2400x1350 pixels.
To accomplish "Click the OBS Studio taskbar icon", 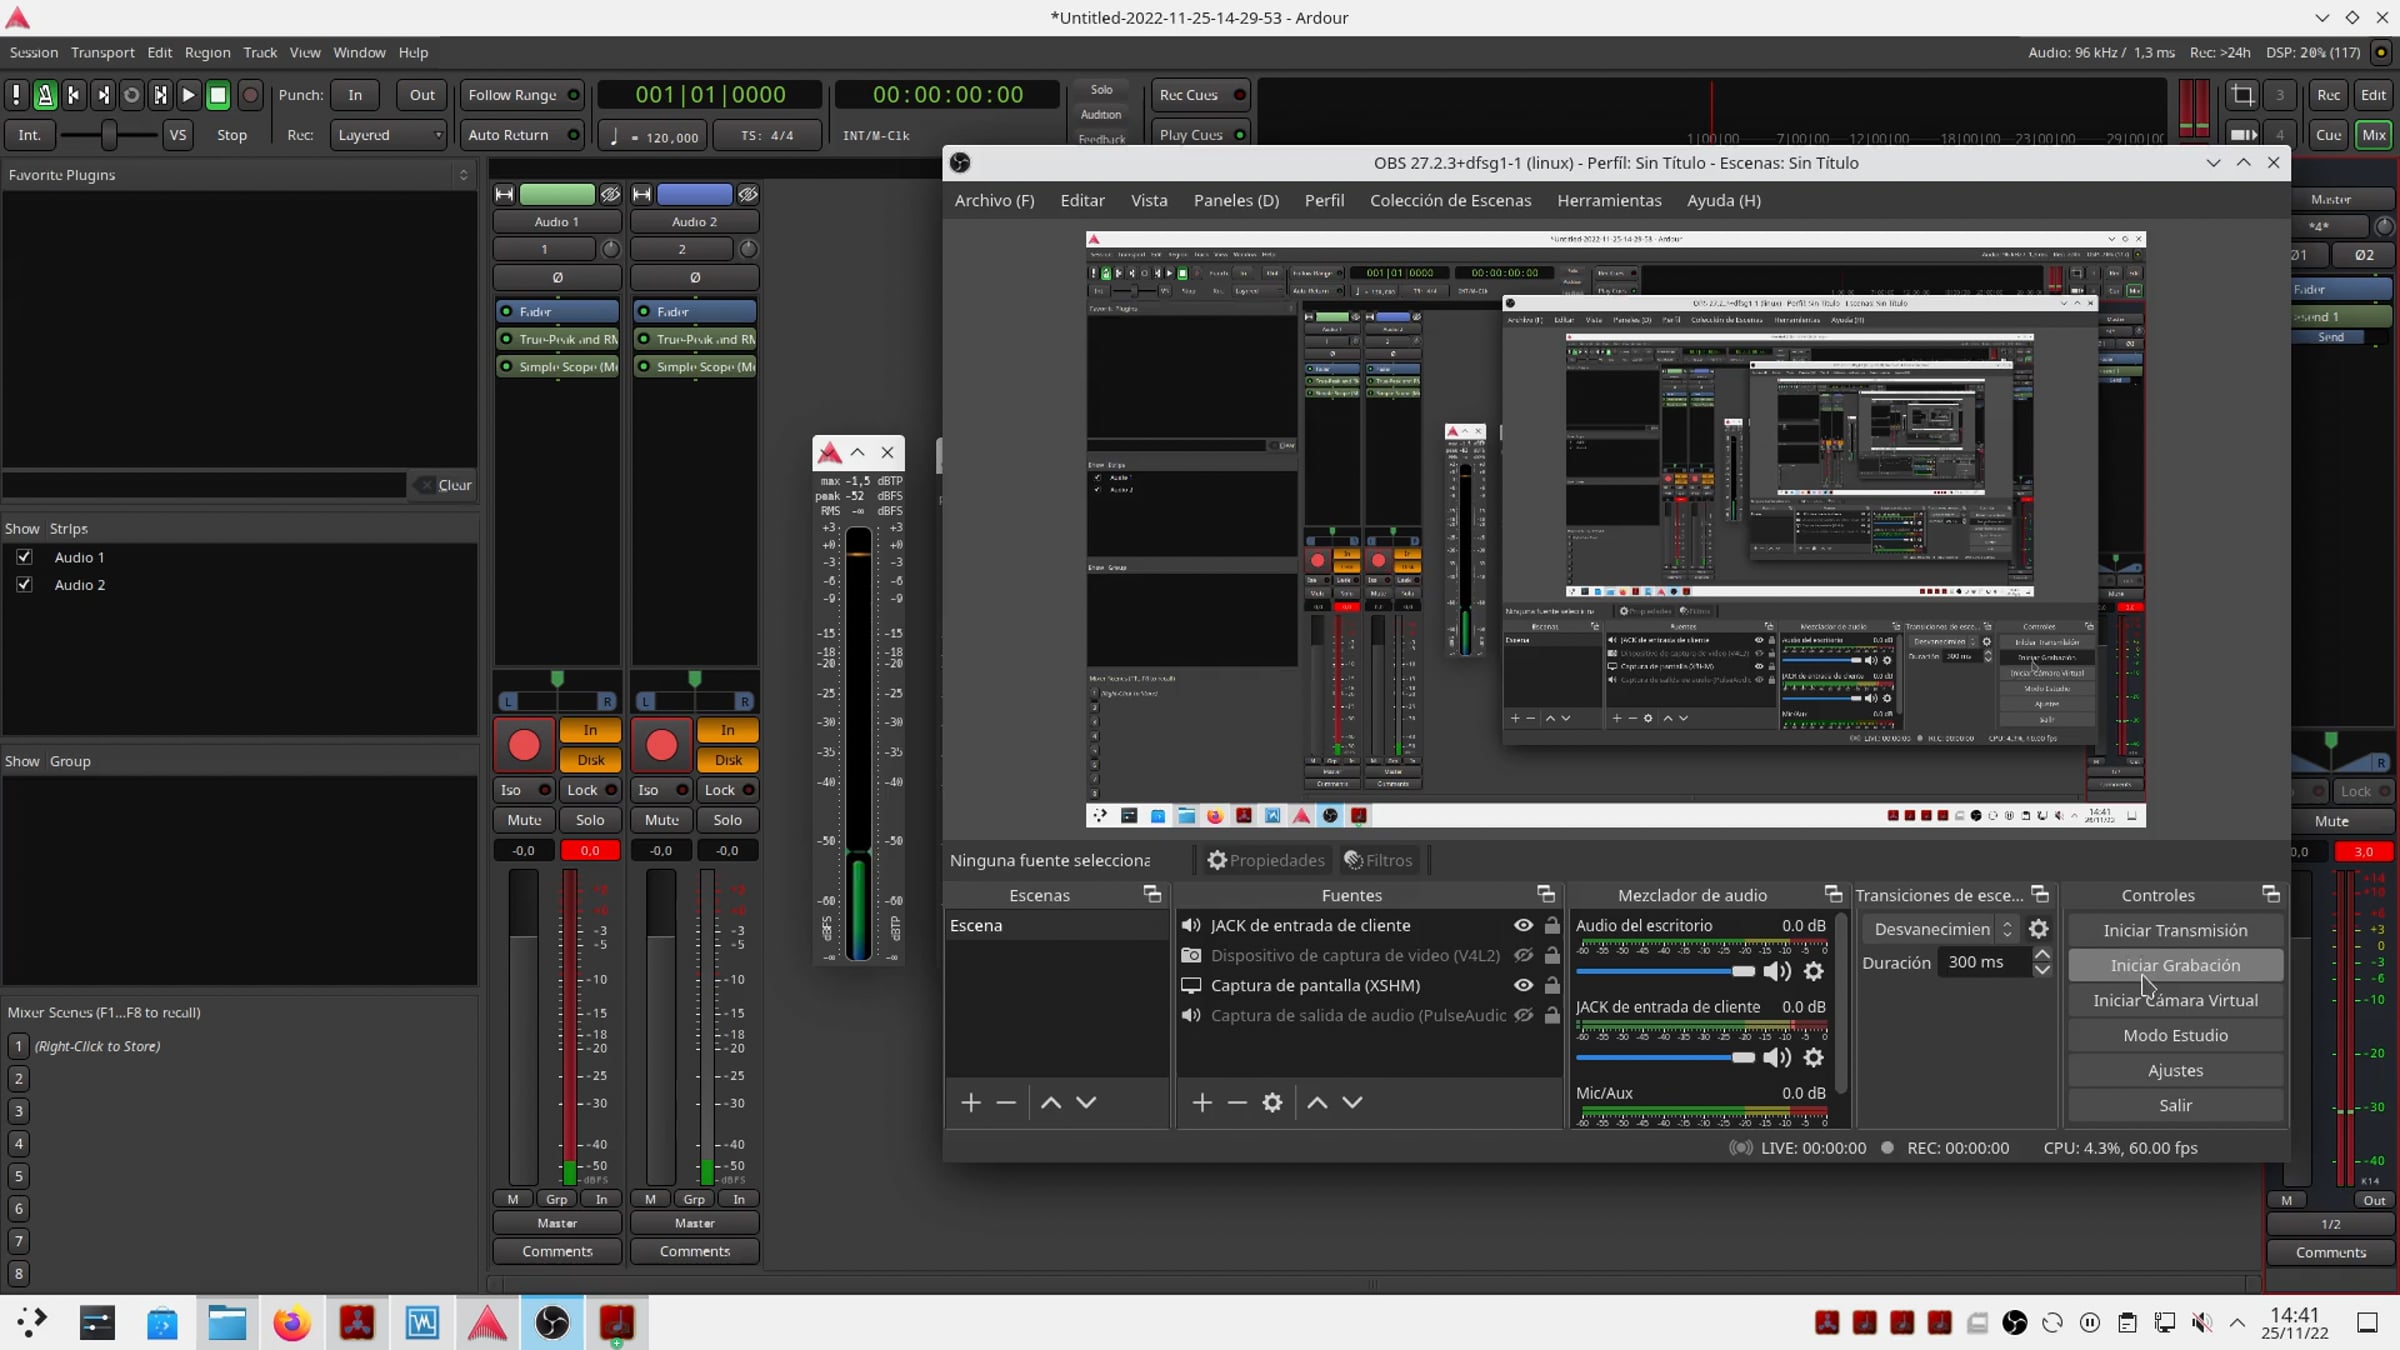I will point(552,1323).
